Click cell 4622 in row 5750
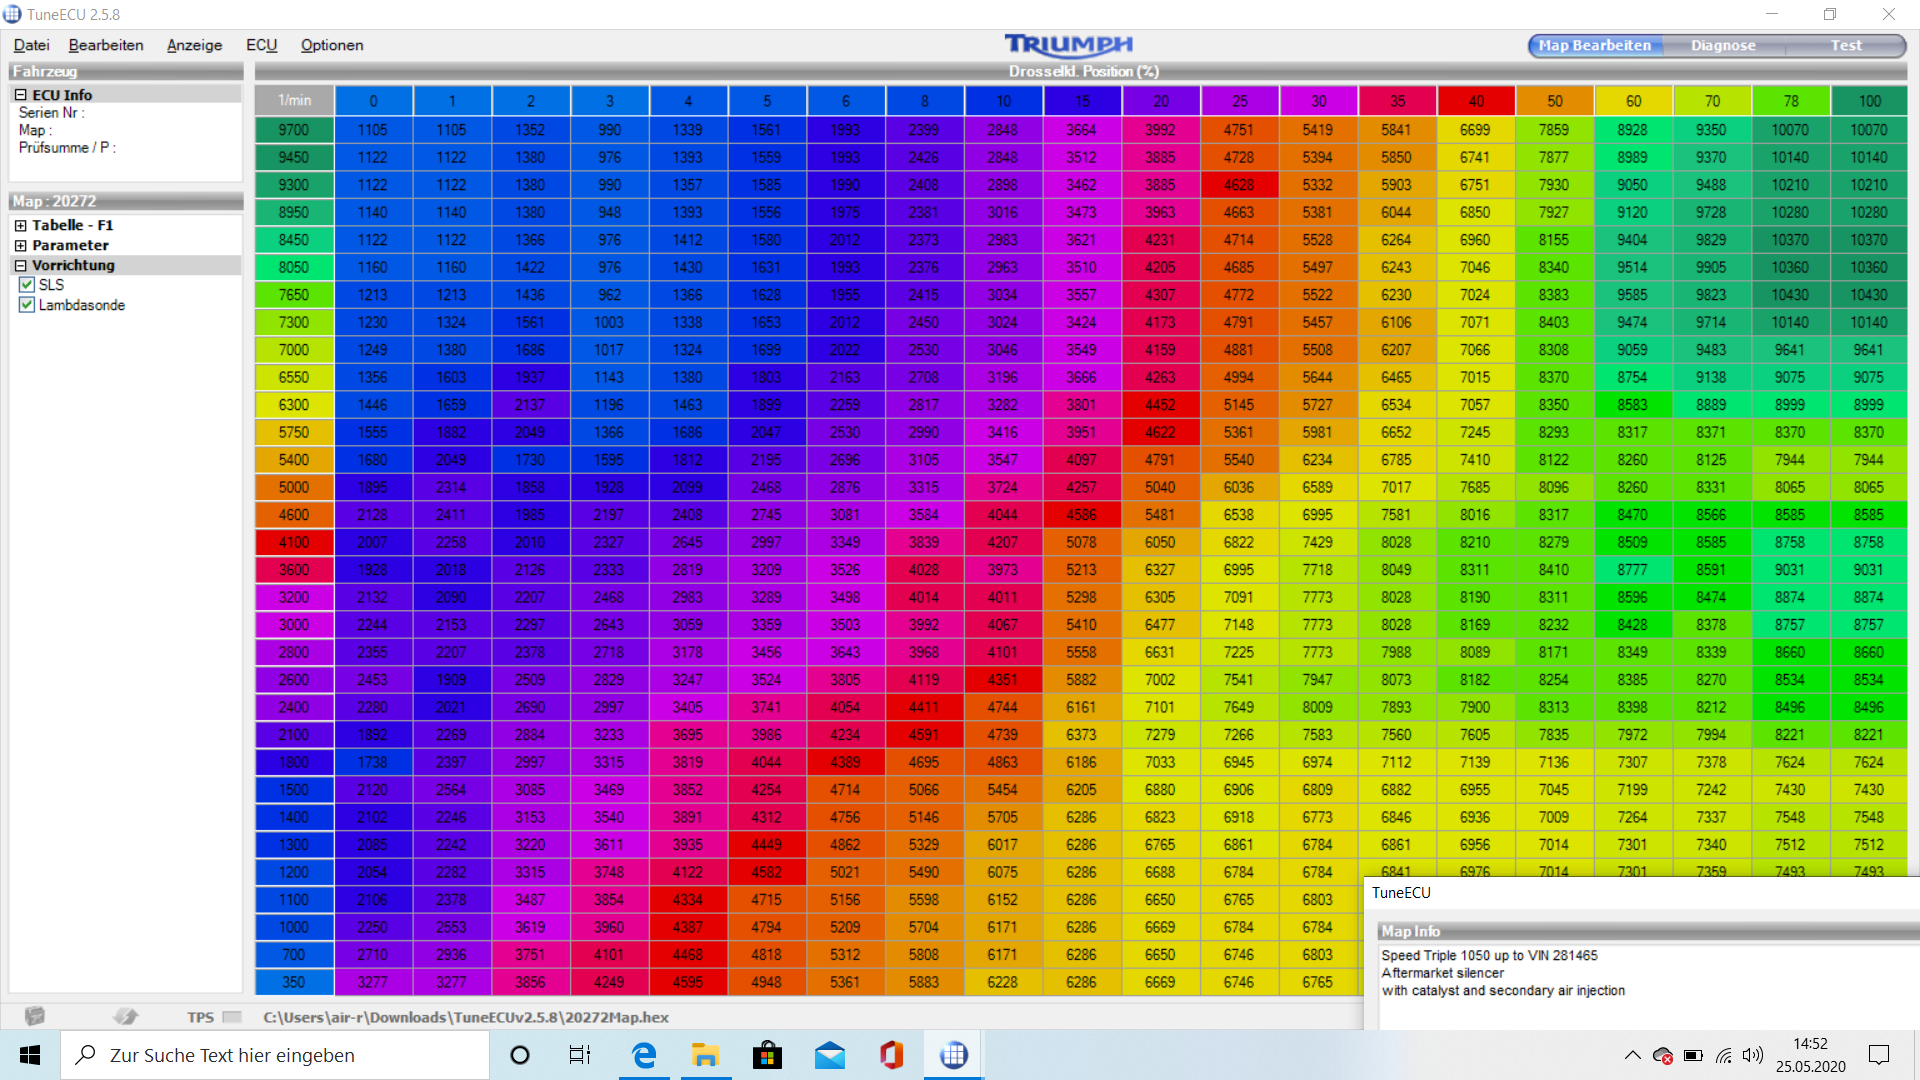1920x1080 pixels. (1160, 432)
